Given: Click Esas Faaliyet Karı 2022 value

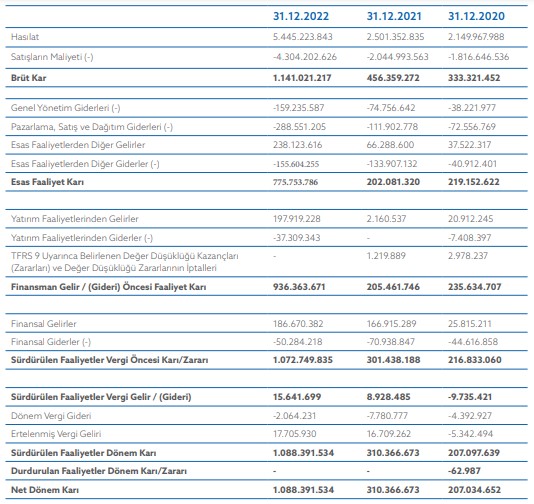Looking at the screenshot, I should pos(295,182).
